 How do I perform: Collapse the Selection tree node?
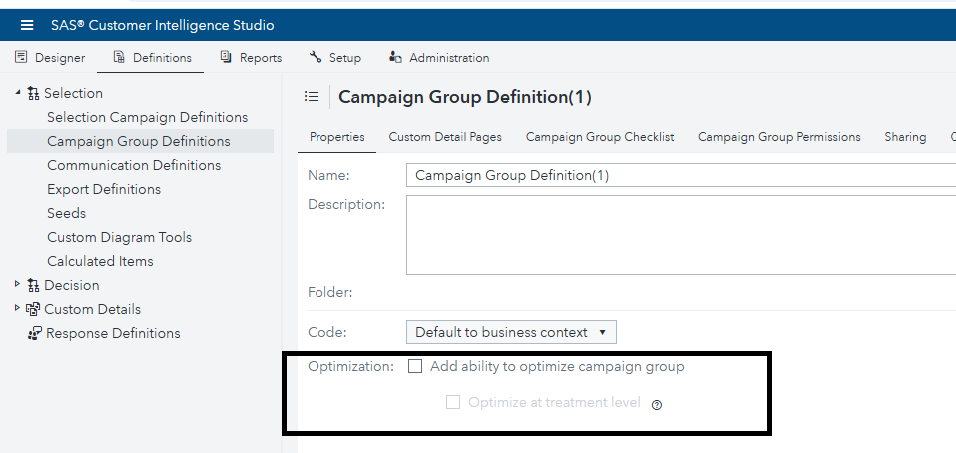point(17,92)
